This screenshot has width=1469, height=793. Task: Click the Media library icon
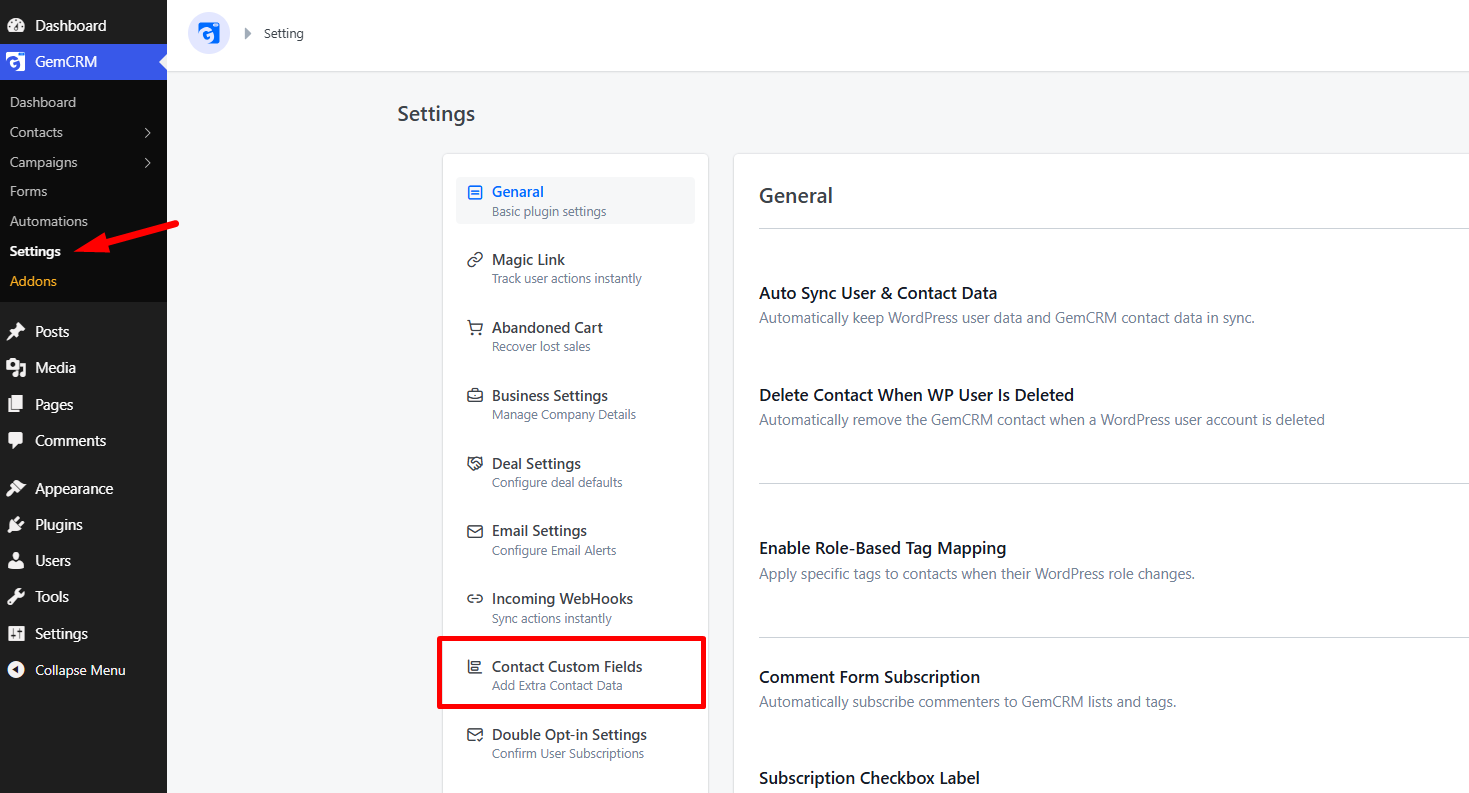16,368
